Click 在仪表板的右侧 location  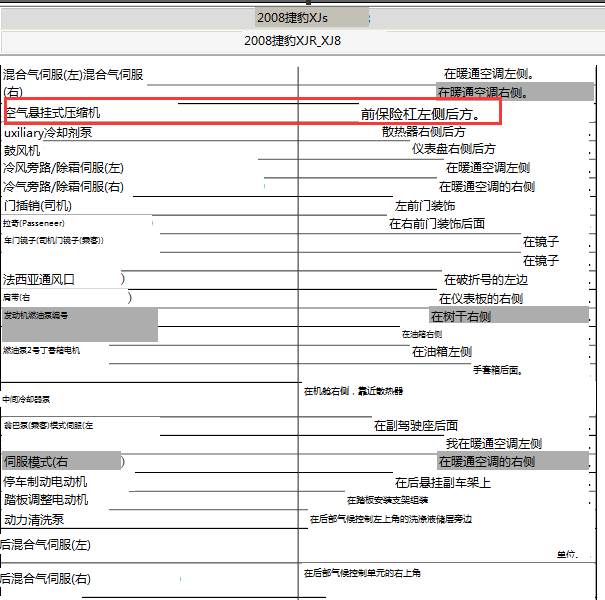[x=481, y=299]
